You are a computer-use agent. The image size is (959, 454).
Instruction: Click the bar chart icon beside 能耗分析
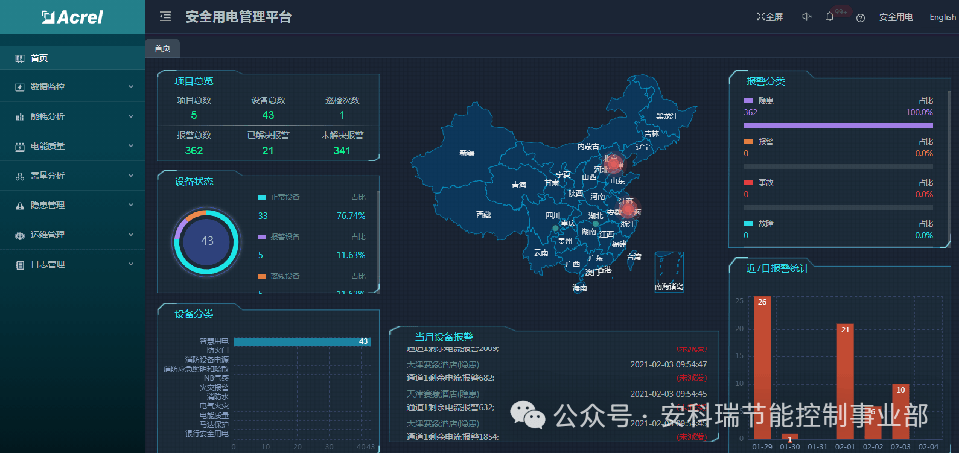click(x=20, y=116)
